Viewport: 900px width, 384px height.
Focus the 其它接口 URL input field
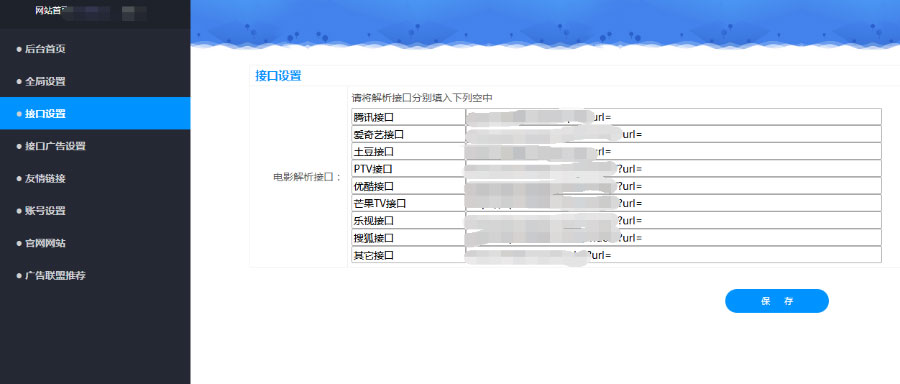[x=673, y=254]
